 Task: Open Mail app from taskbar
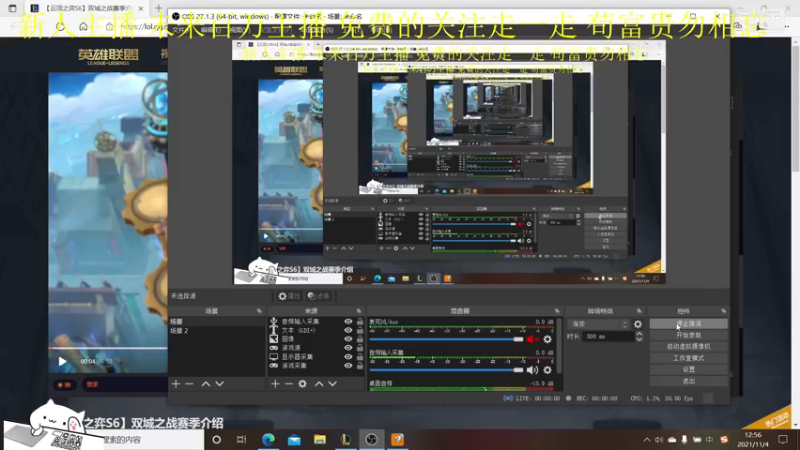click(294, 439)
